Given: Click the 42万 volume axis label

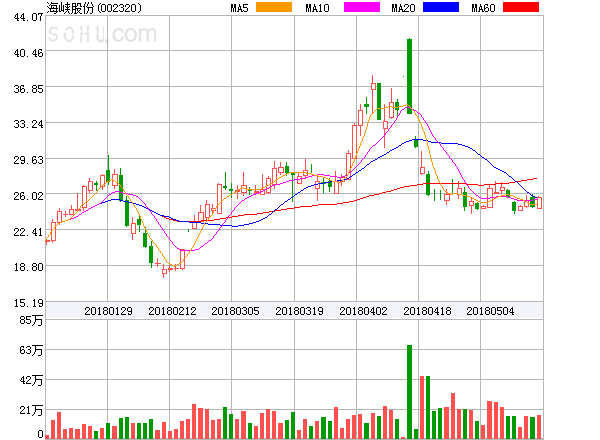Looking at the screenshot, I should pos(31,380).
